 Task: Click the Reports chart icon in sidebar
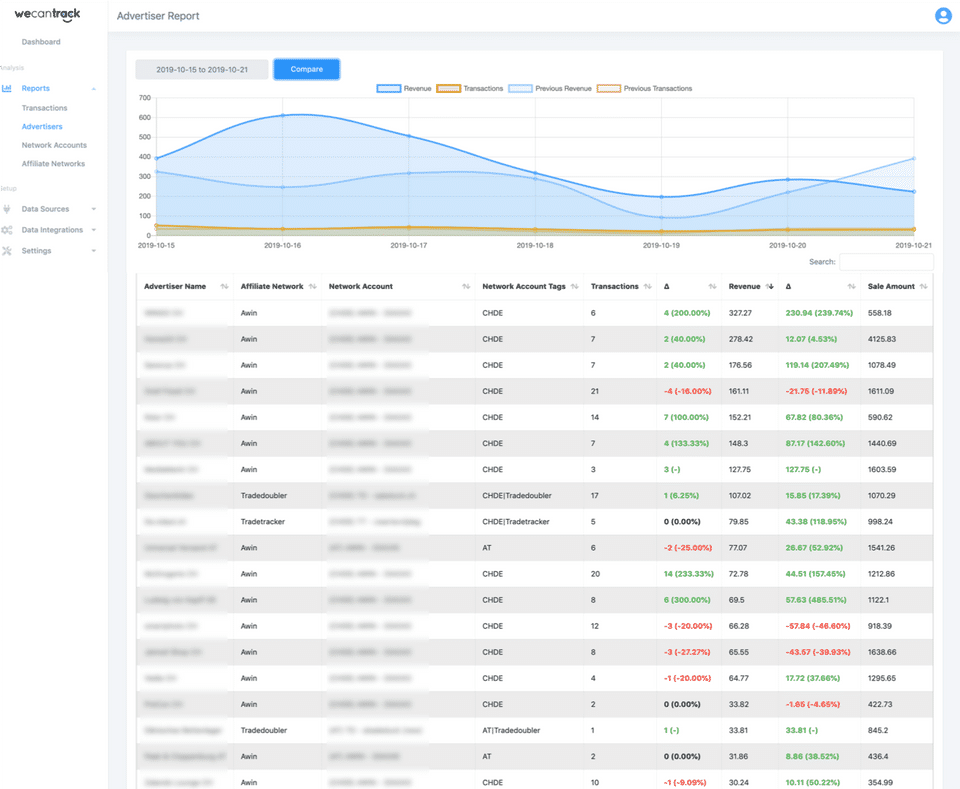point(7,88)
